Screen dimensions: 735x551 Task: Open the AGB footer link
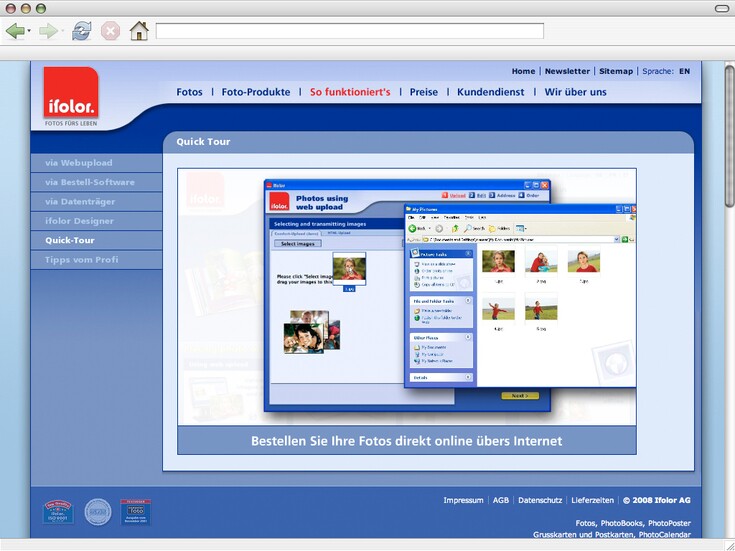501,500
